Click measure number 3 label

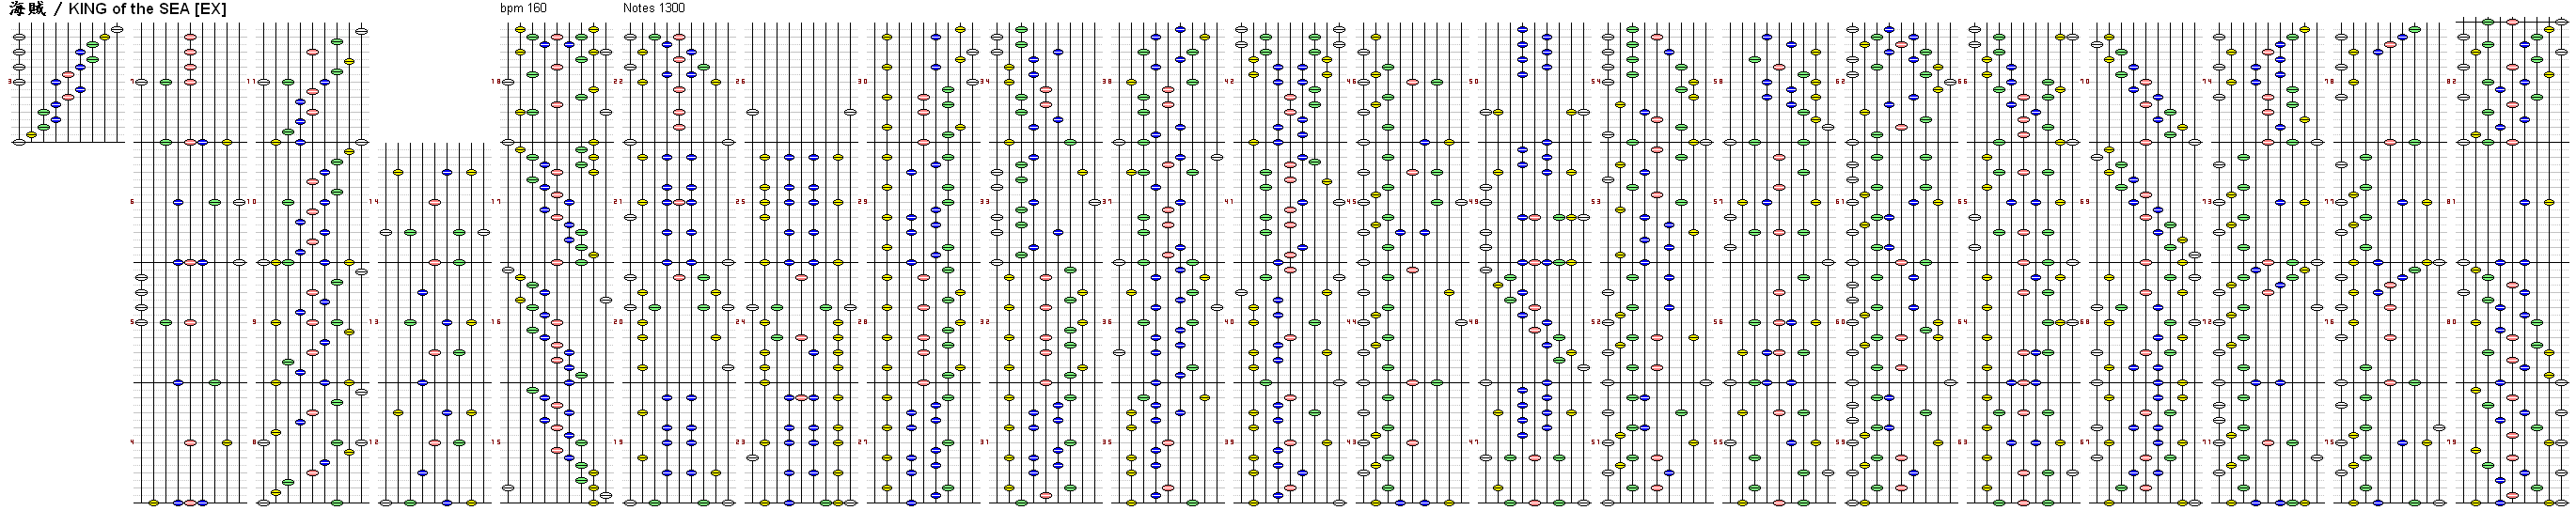coord(9,82)
